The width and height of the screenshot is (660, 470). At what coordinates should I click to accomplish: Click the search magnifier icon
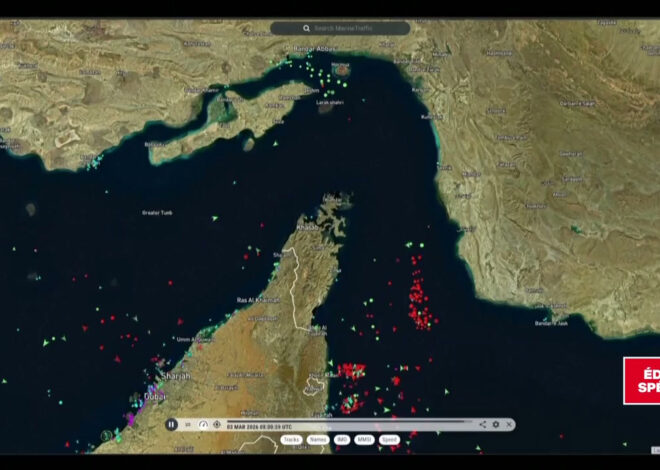pos(306,28)
